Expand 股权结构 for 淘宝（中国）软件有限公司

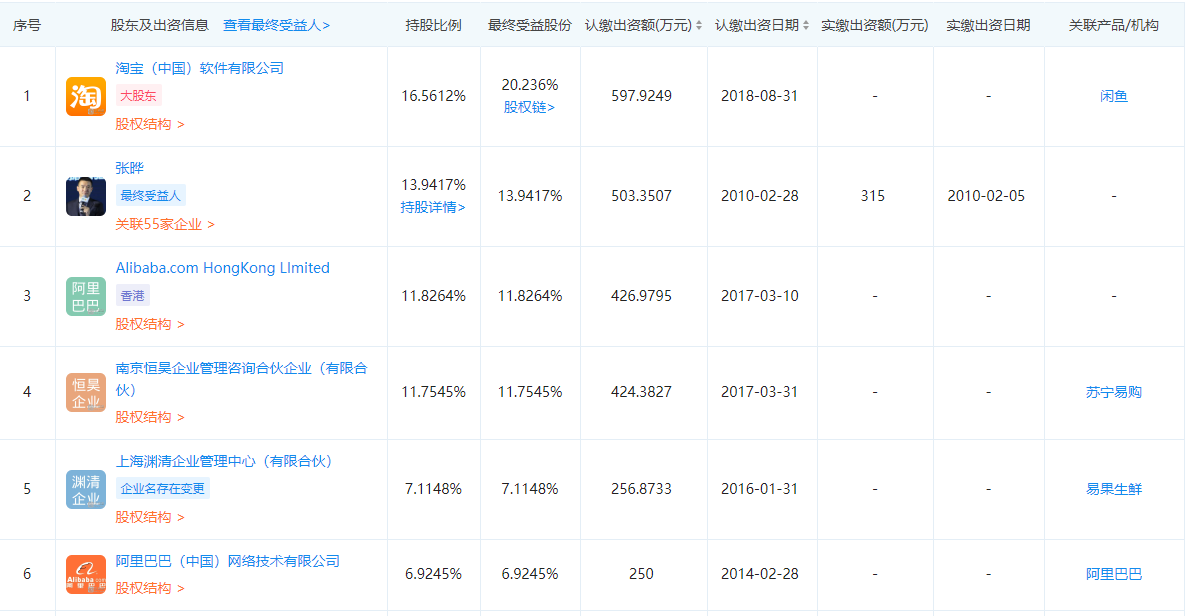click(150, 124)
